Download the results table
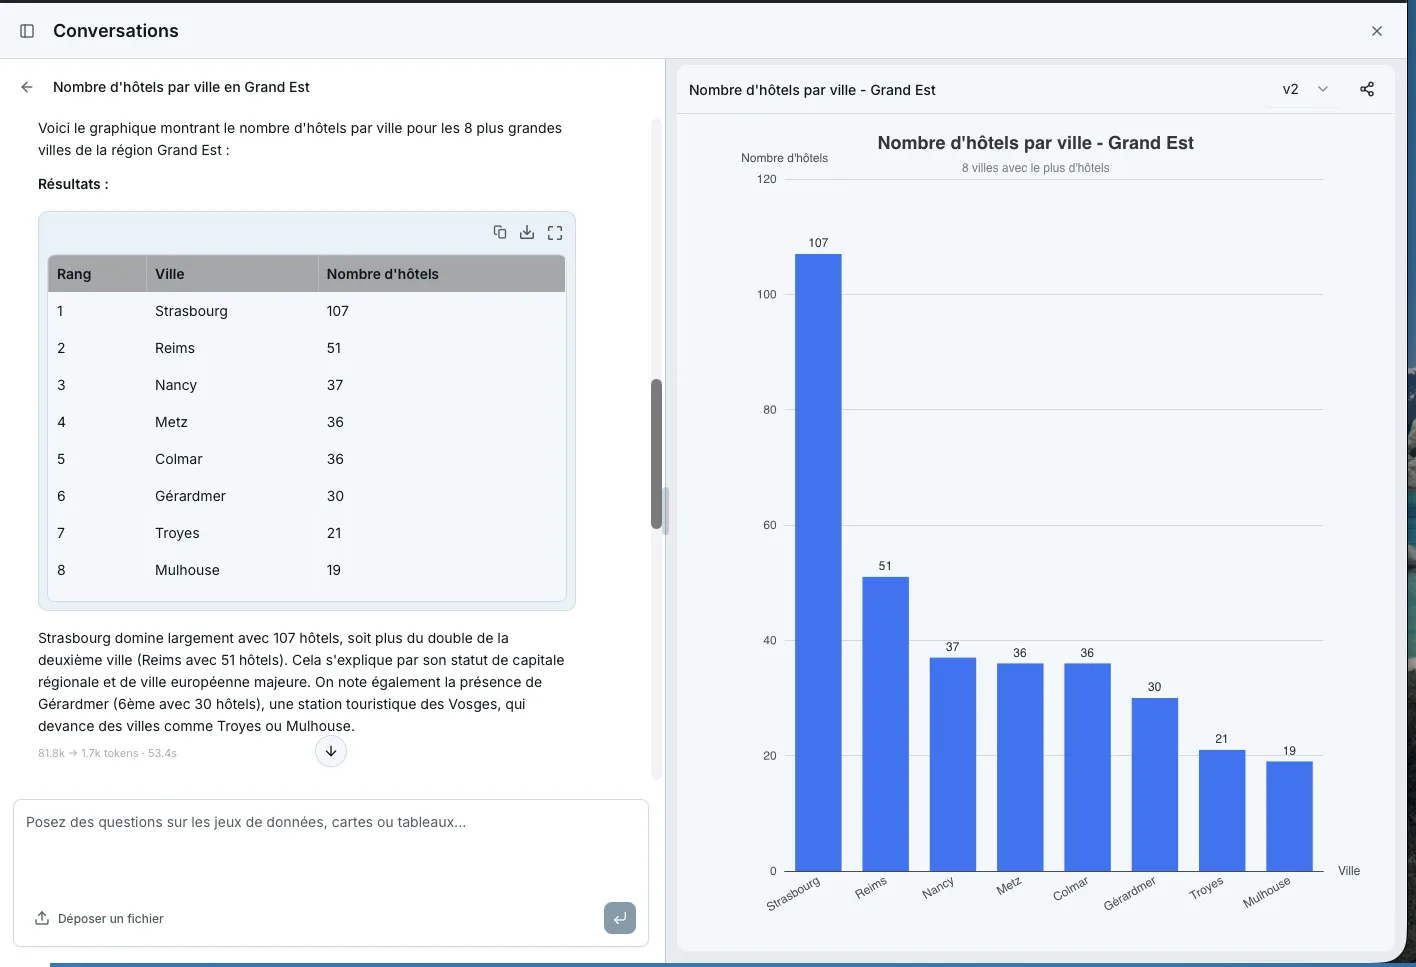 [x=527, y=232]
